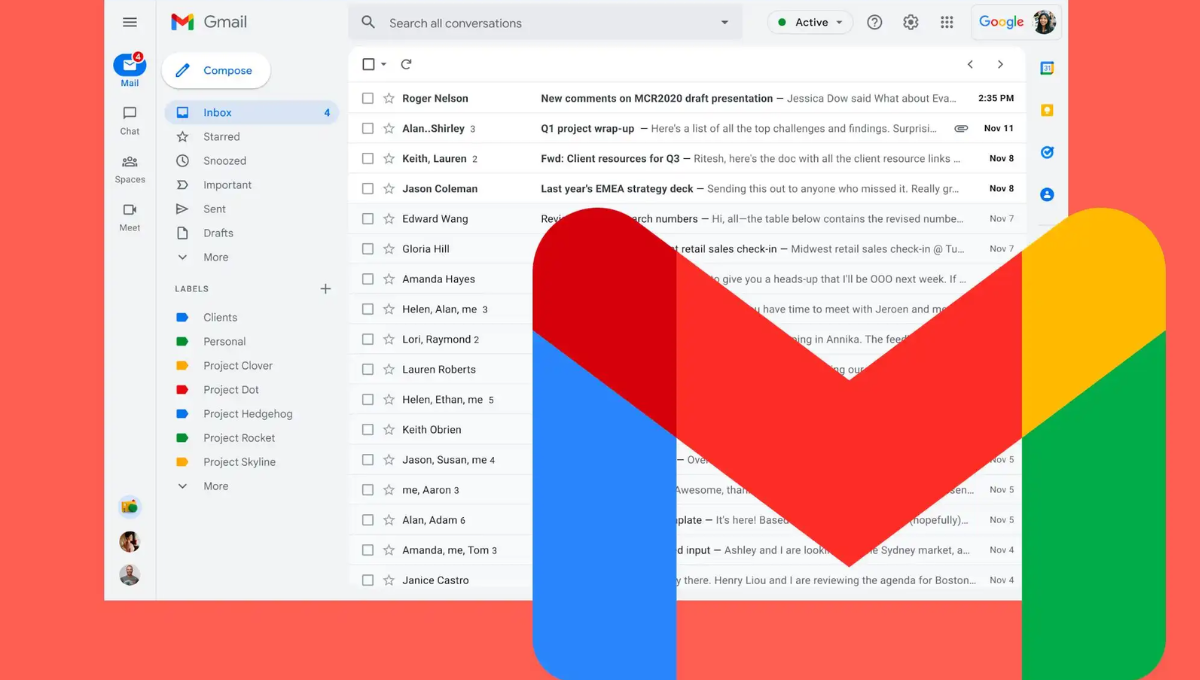Open the email "Fwd: Client resources for Q3"
Viewport: 1200px width, 680px height.
[x=686, y=158]
